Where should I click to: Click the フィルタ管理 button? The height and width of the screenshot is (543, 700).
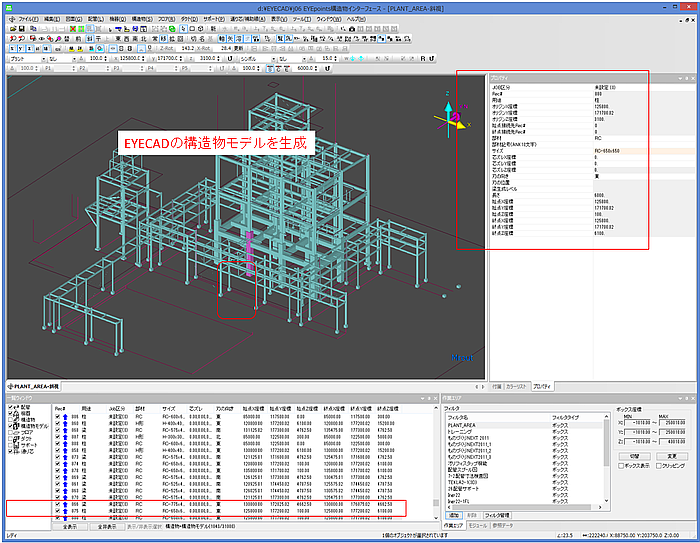(x=497, y=515)
